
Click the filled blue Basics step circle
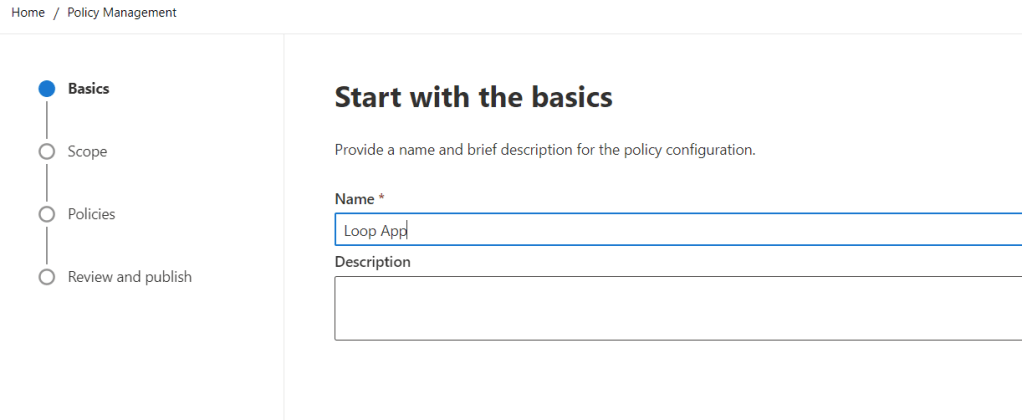click(46, 89)
